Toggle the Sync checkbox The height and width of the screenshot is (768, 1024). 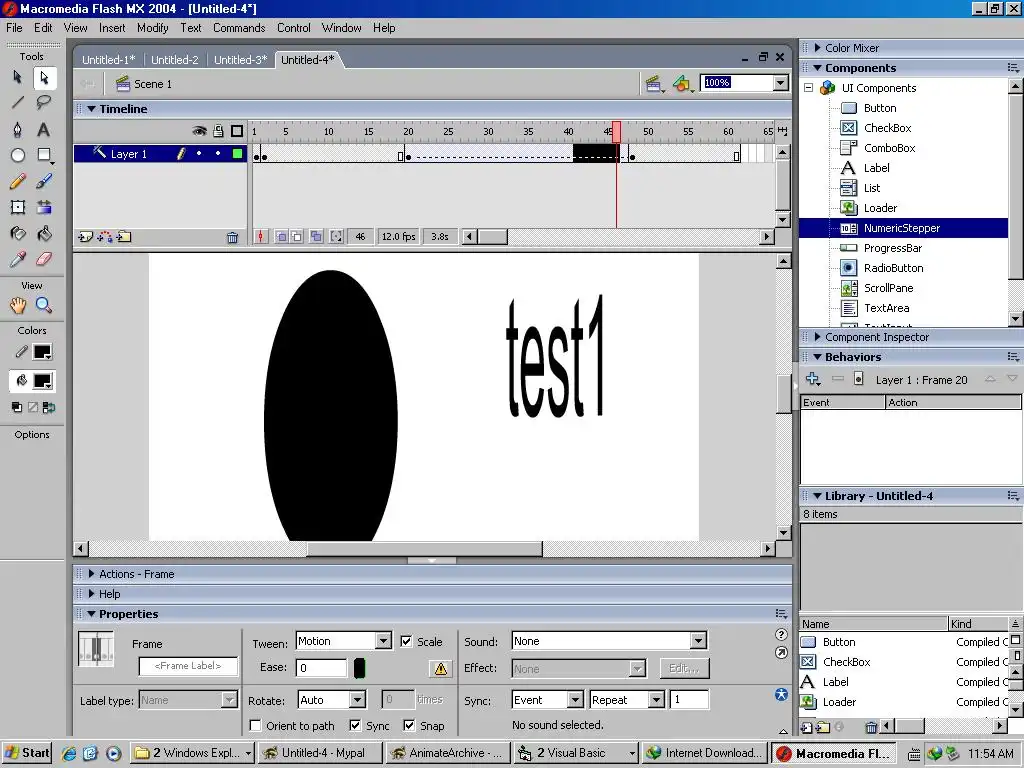pos(355,726)
